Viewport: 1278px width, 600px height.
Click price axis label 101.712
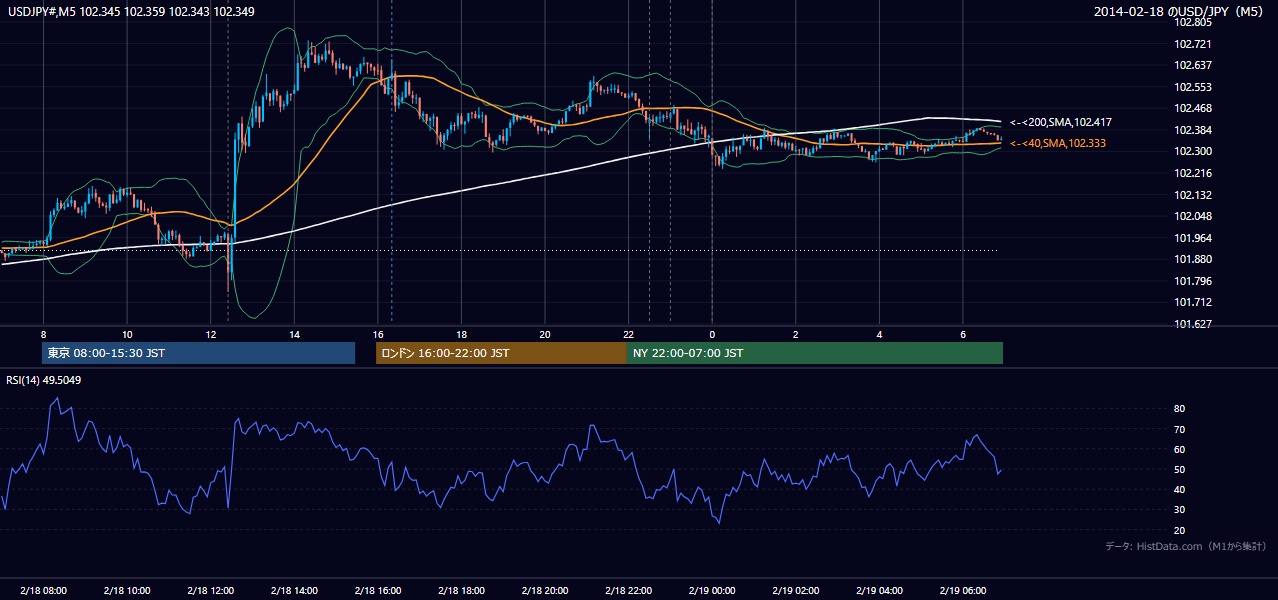pos(1193,302)
